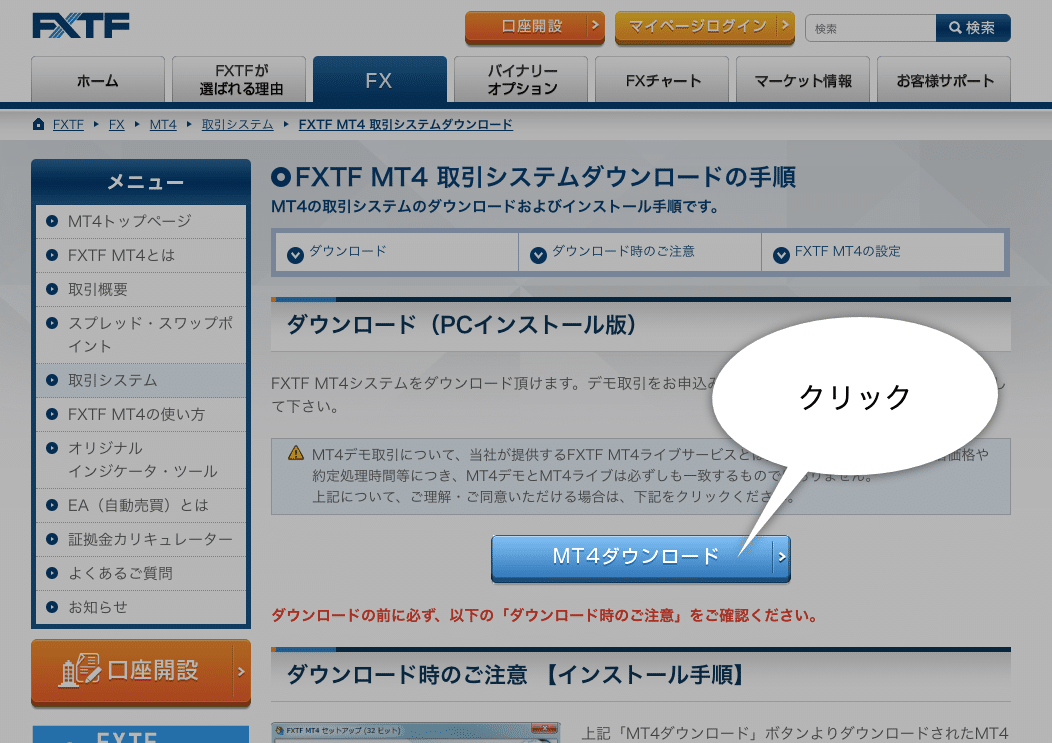Viewport: 1052px width, 743px height.
Task: Click the FXTF MT4 セットアップ screenshot thumbnail
Action: click(x=415, y=732)
